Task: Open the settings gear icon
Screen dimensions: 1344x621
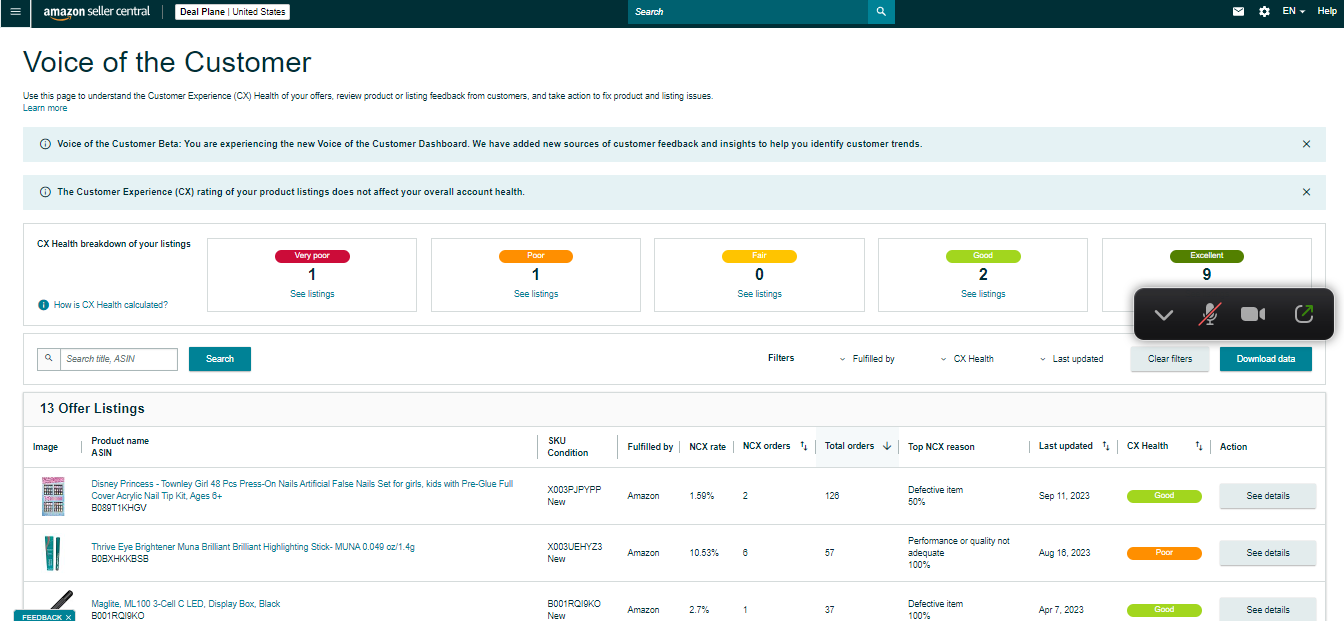Action: pyautogui.click(x=1264, y=11)
